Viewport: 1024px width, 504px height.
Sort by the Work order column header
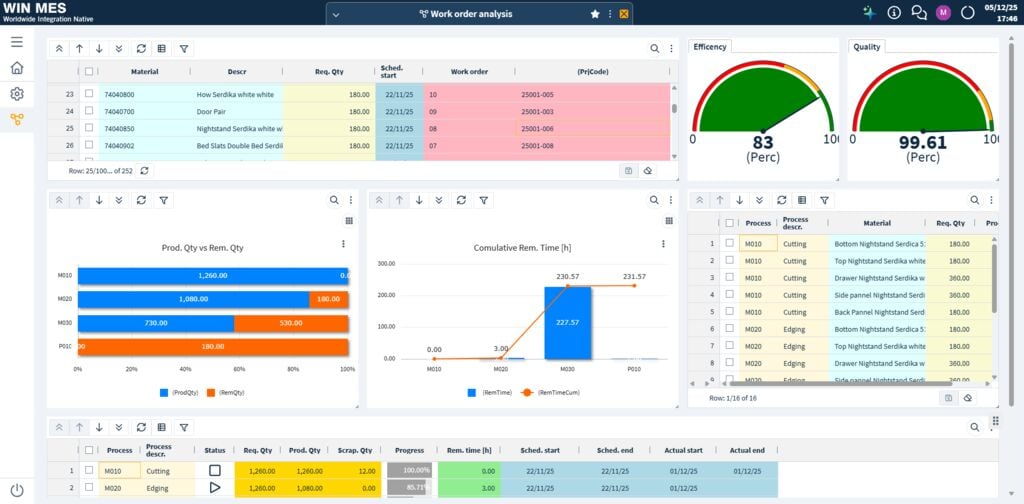pyautogui.click(x=468, y=72)
